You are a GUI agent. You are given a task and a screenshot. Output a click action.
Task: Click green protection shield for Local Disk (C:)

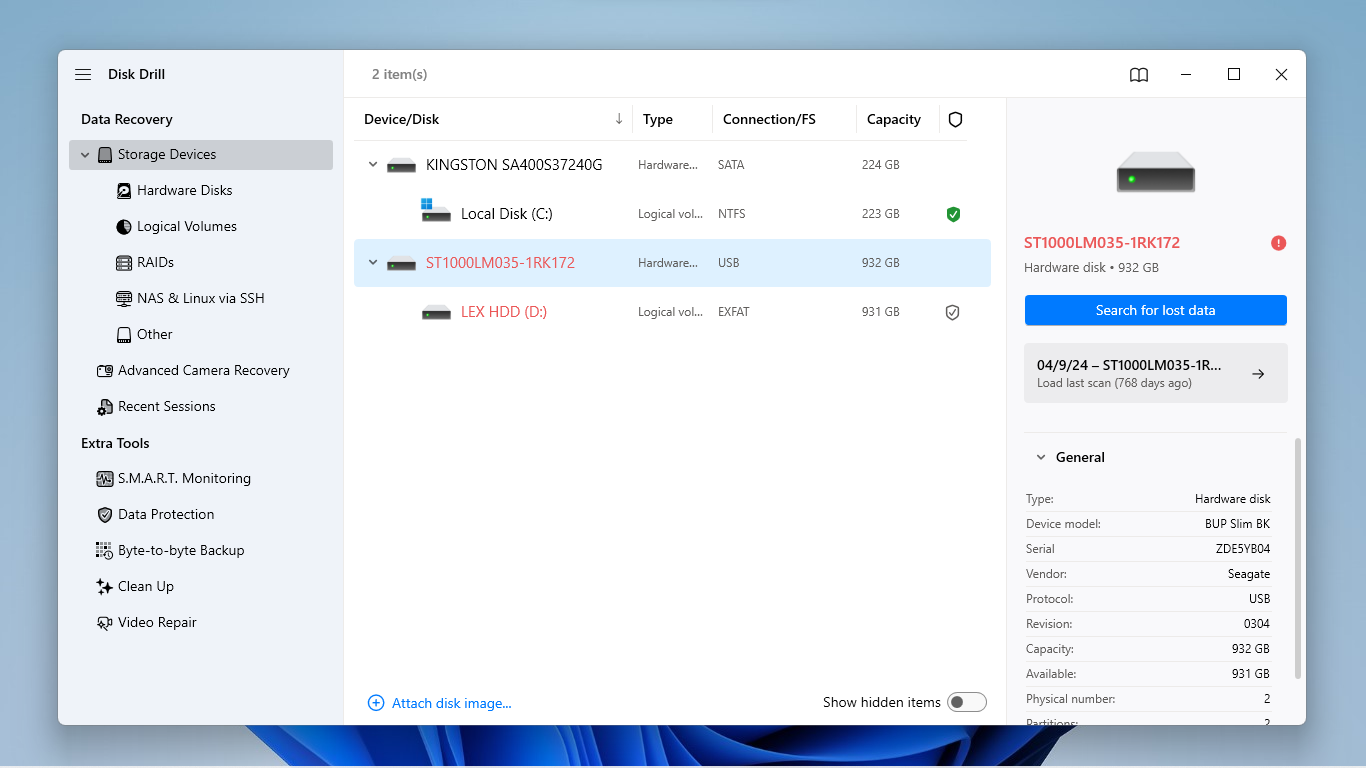pyautogui.click(x=953, y=214)
